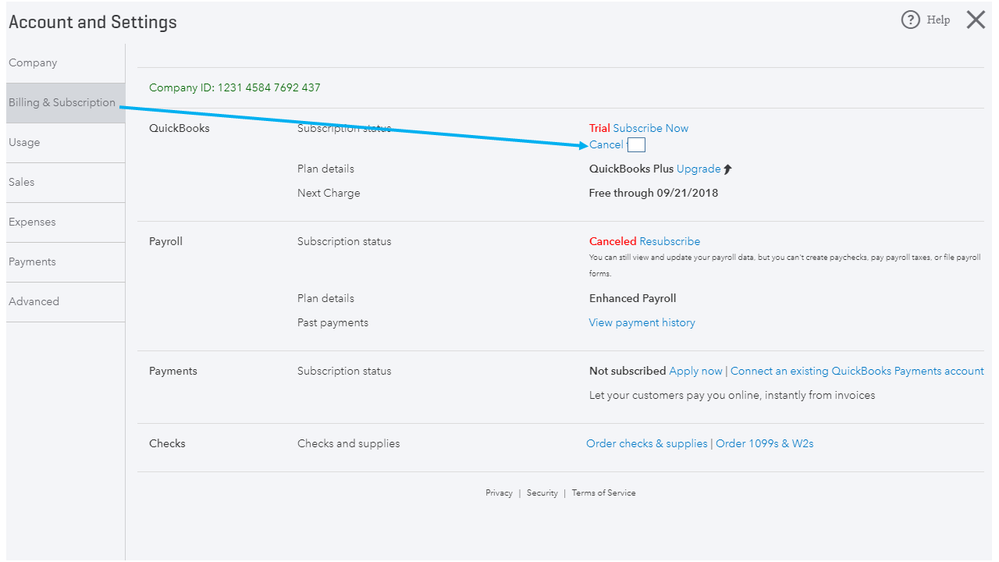Switch to the Usage tab
999x562 pixels.
25,143
